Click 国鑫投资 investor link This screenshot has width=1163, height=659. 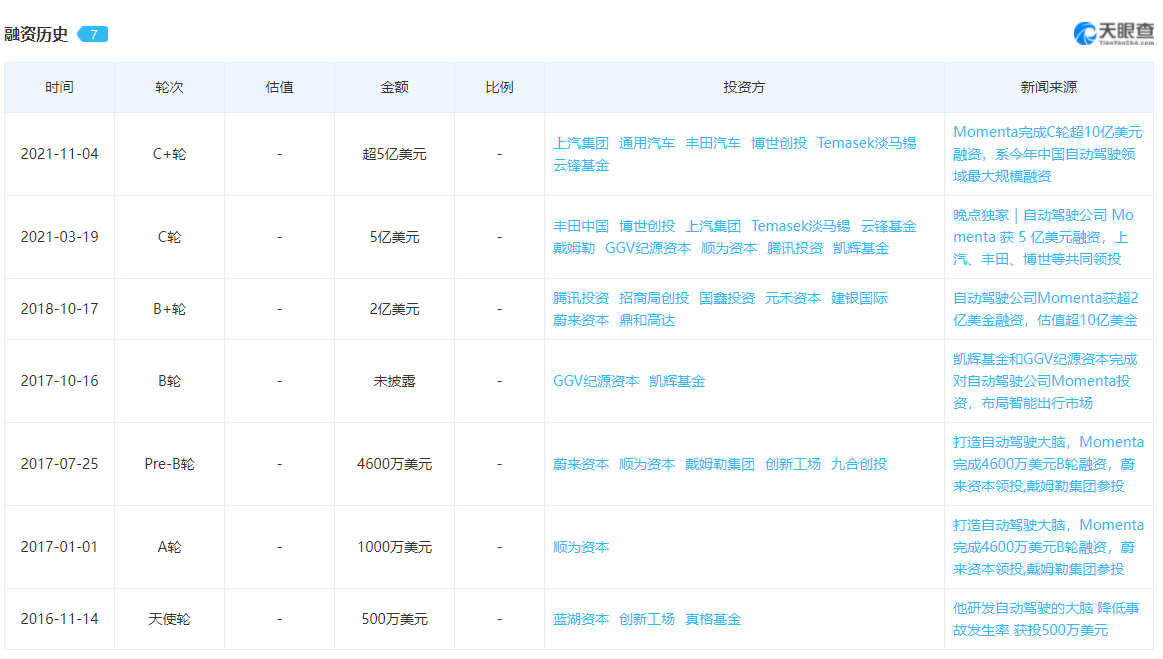(727, 298)
